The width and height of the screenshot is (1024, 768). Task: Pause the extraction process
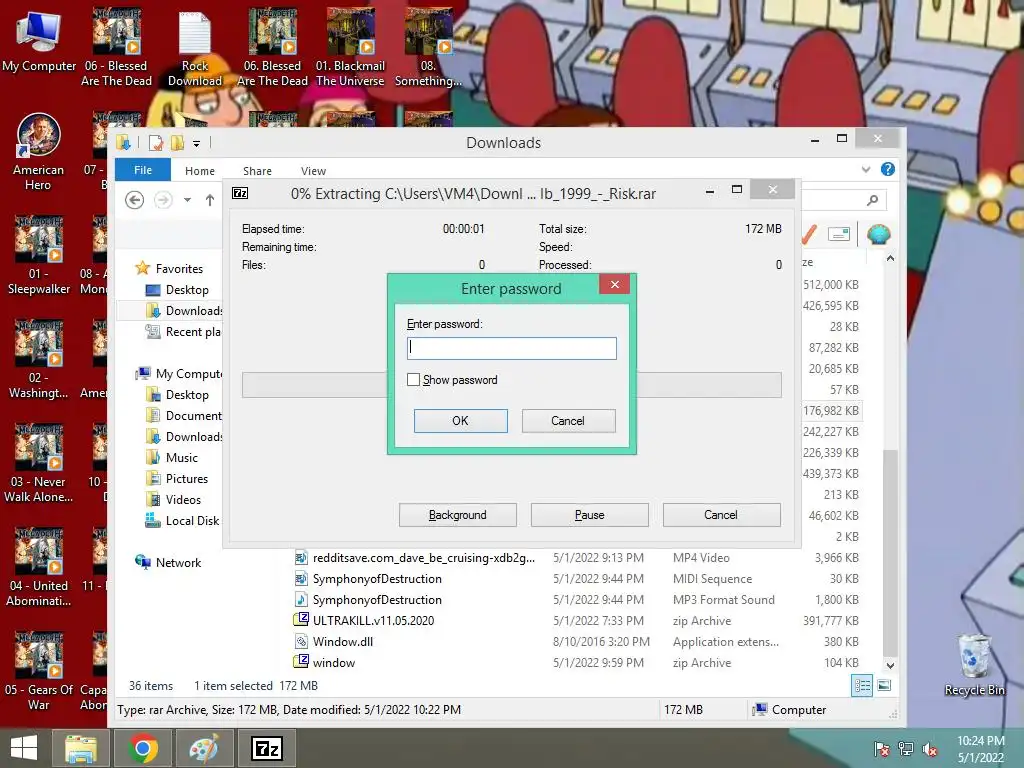(x=589, y=515)
